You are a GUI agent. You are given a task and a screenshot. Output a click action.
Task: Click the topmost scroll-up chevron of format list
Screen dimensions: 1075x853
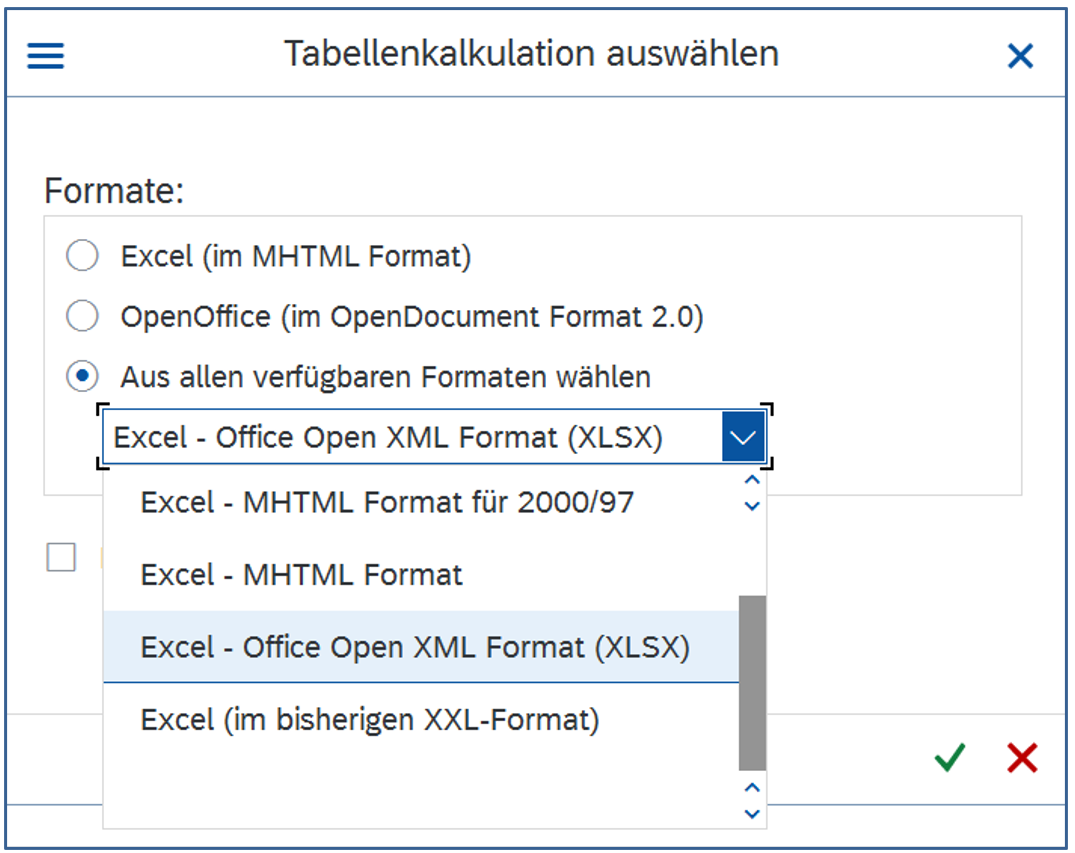tap(753, 480)
